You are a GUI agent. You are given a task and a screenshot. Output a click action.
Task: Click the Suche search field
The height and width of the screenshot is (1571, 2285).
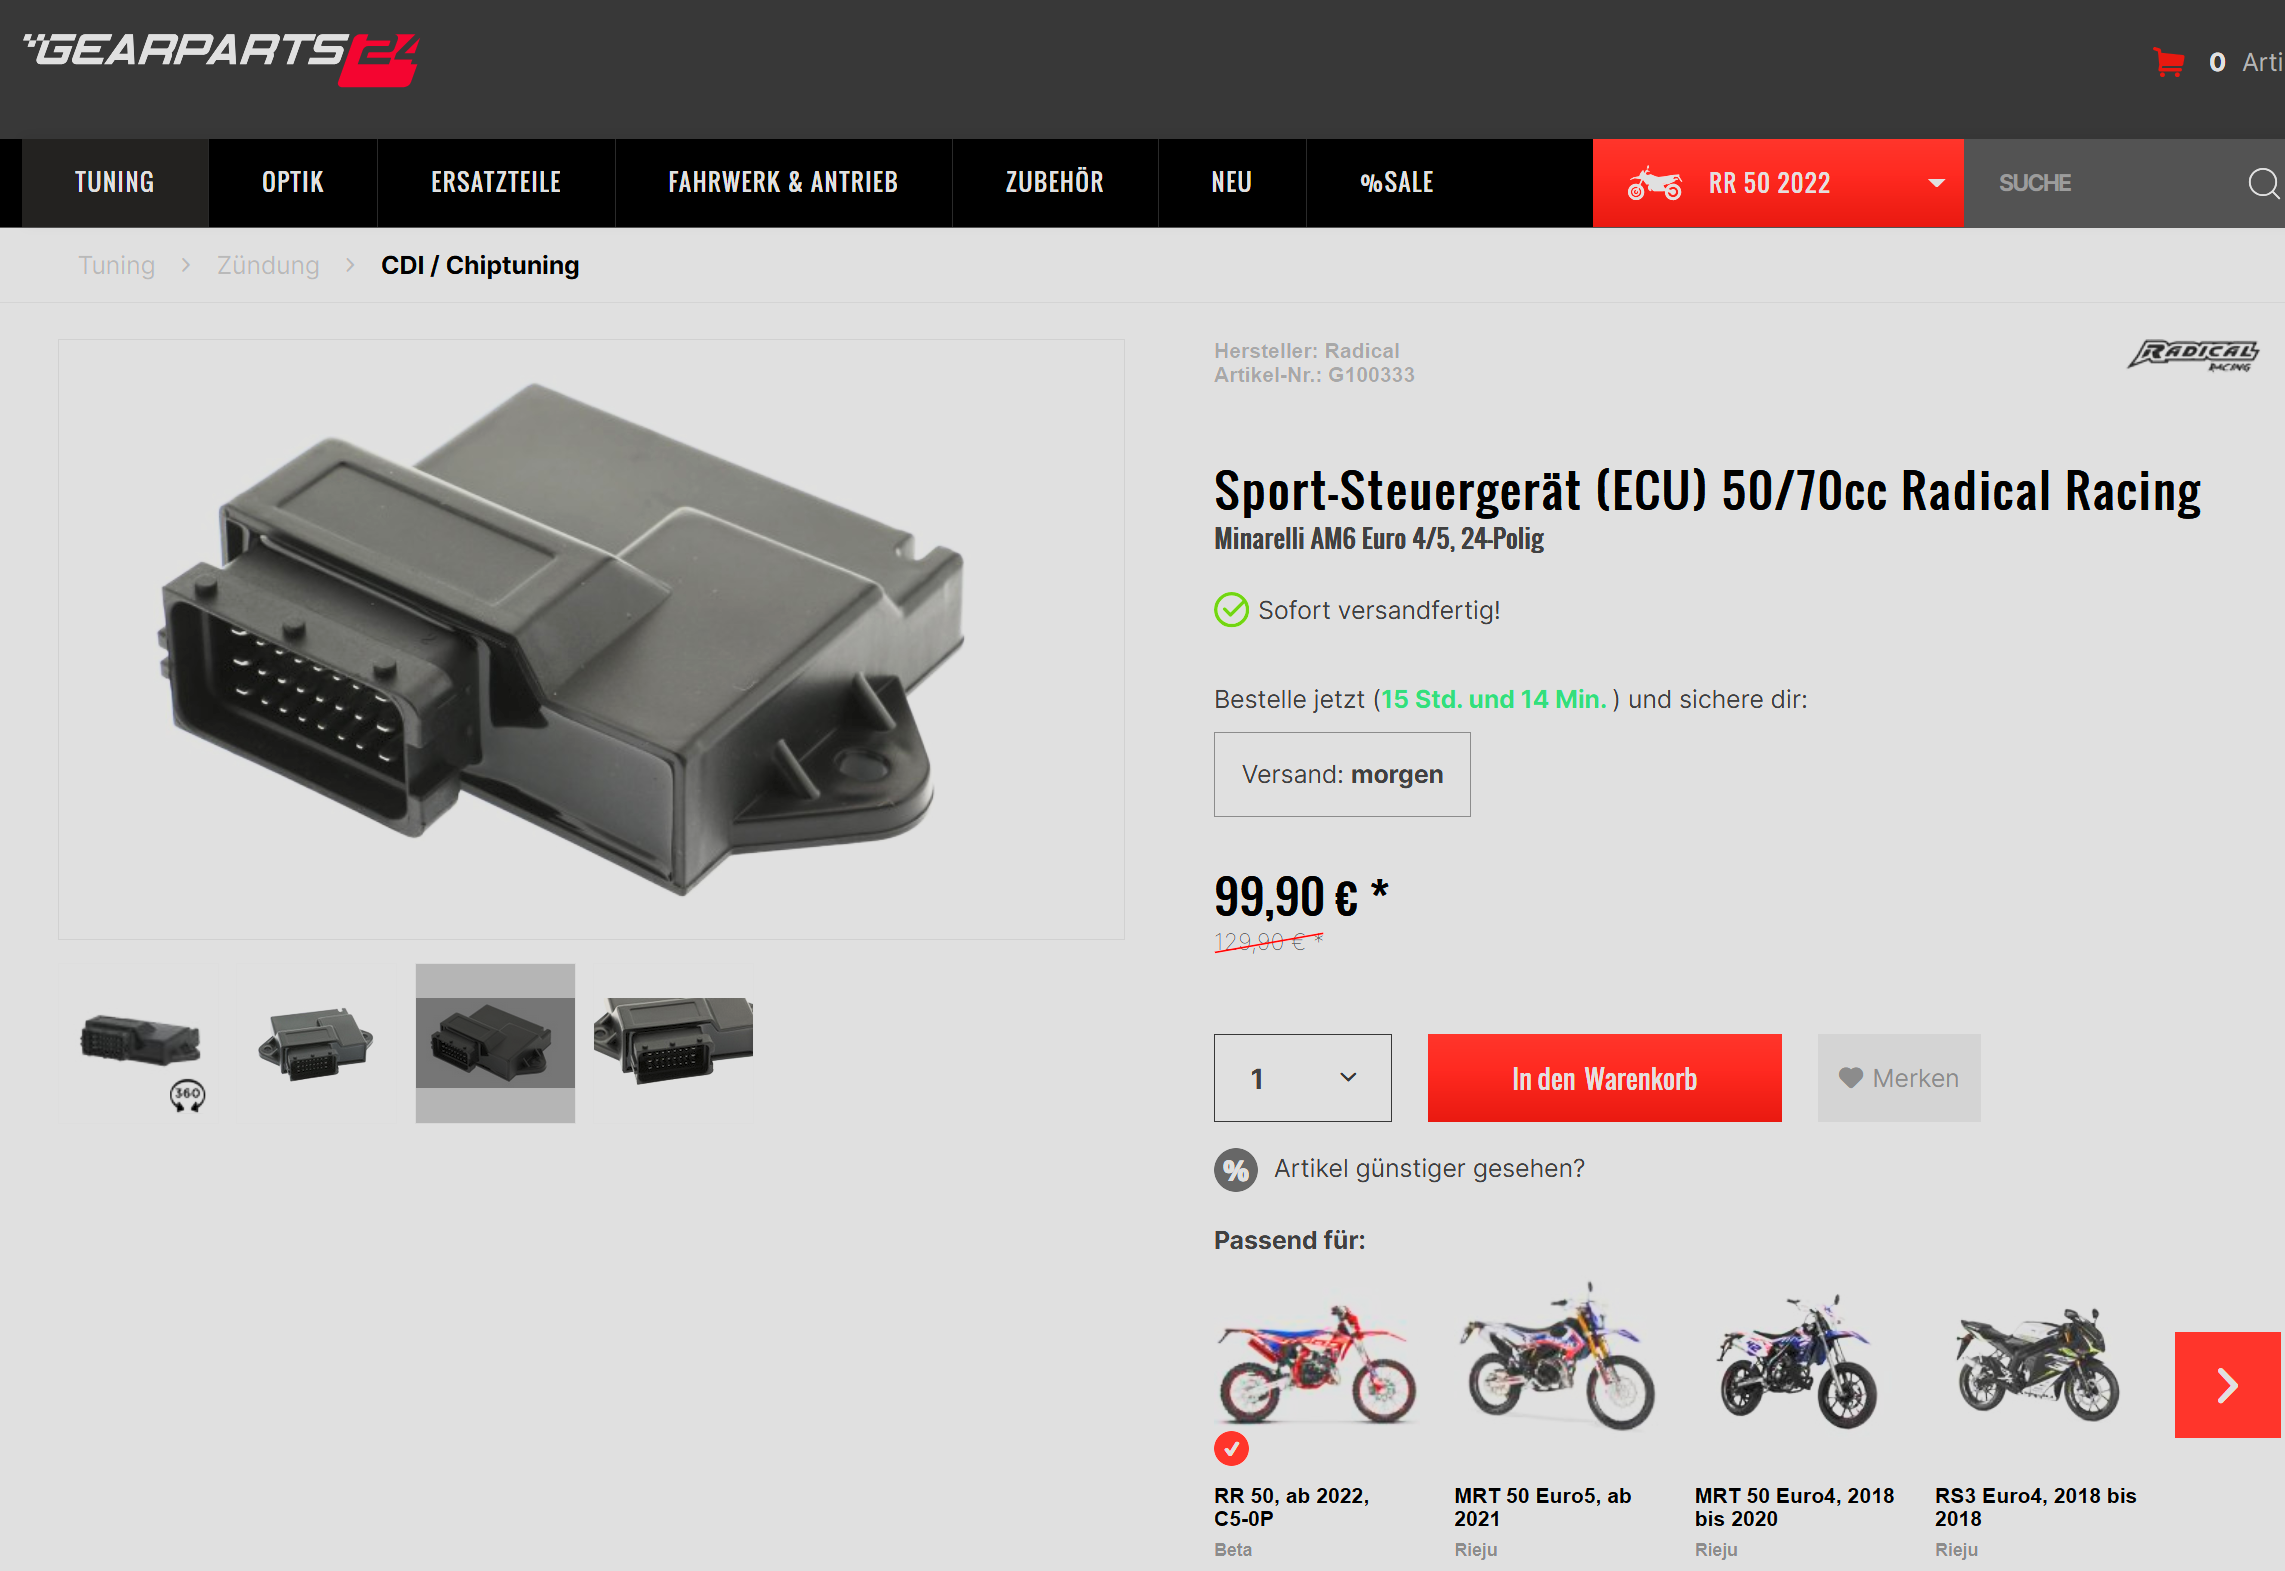click(x=2105, y=183)
